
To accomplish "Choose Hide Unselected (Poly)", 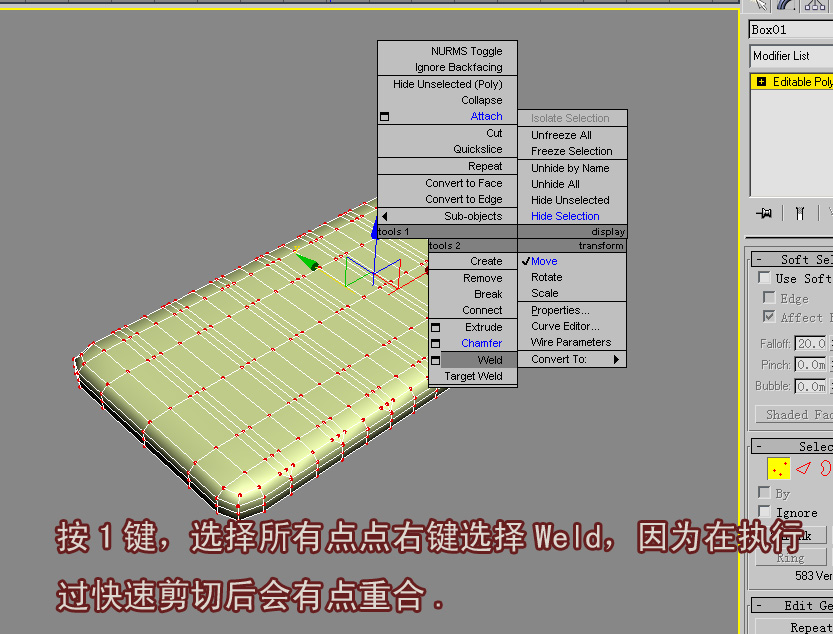I will click(447, 84).
